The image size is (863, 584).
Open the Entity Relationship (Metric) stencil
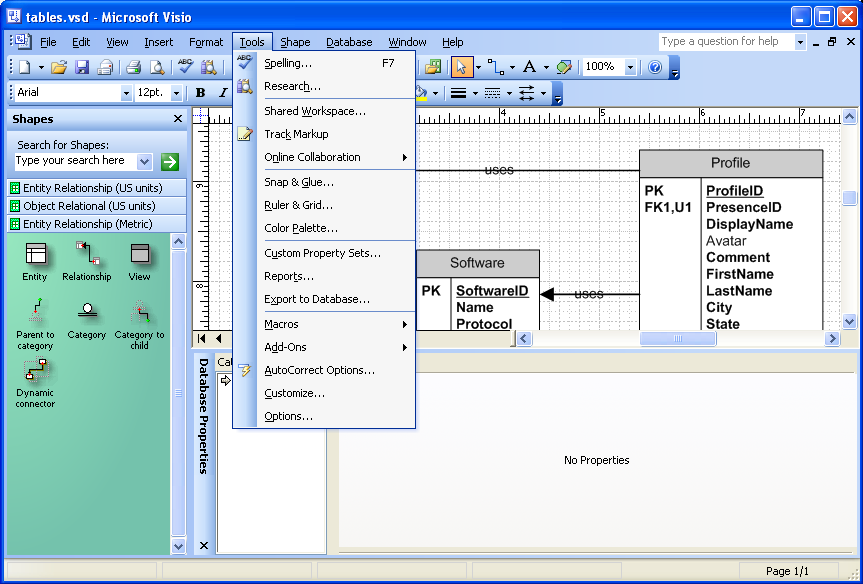point(88,224)
